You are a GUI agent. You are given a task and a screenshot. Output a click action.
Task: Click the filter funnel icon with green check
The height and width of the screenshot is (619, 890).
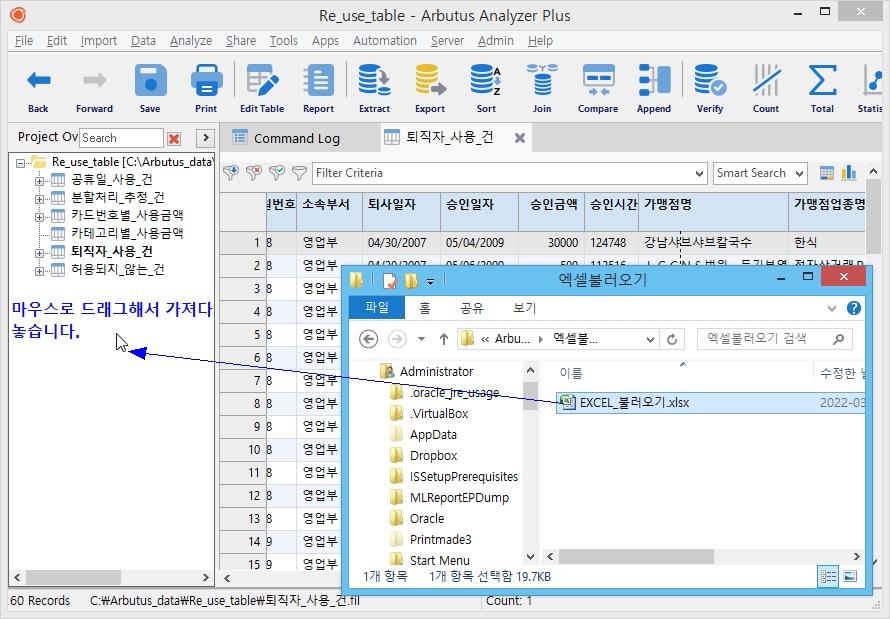click(x=276, y=173)
